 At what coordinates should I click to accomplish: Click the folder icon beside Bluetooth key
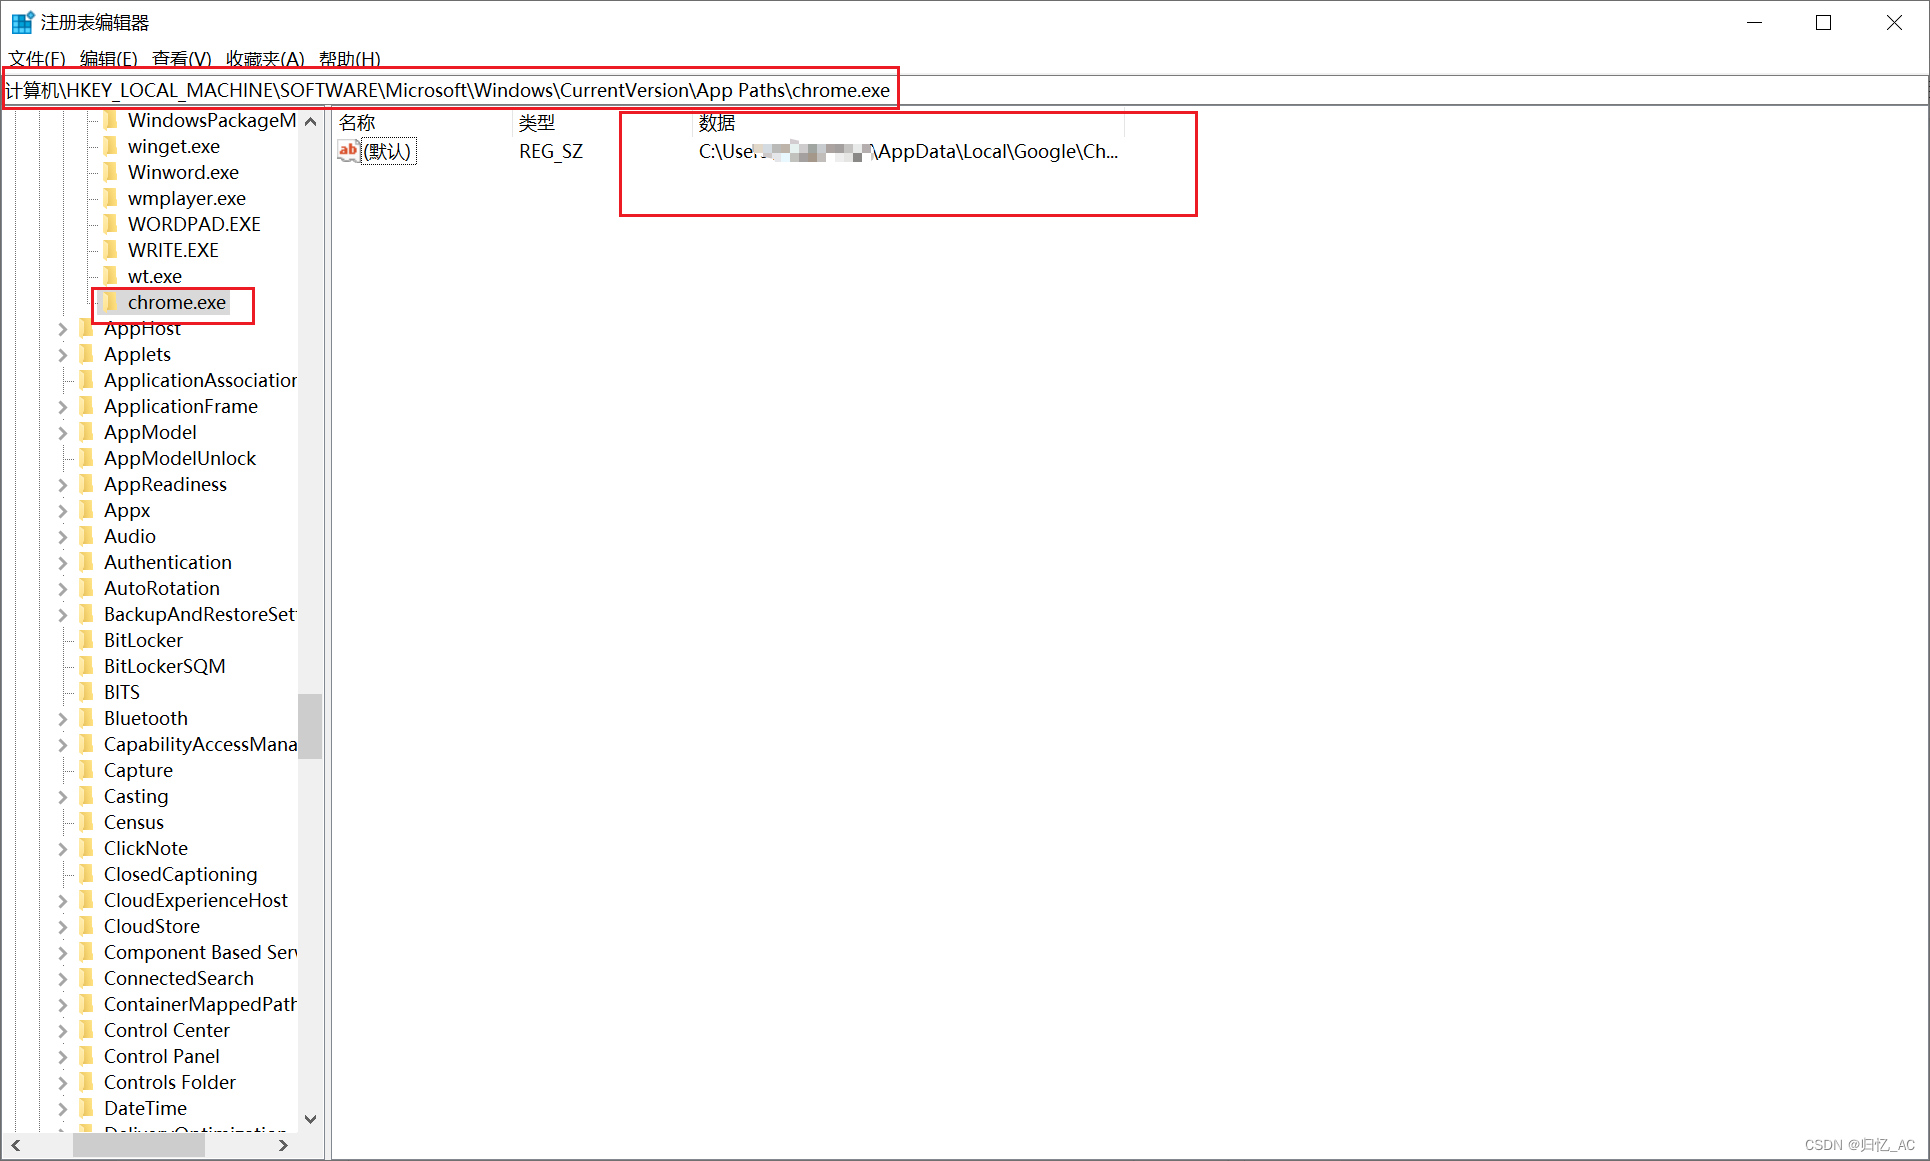tap(87, 719)
